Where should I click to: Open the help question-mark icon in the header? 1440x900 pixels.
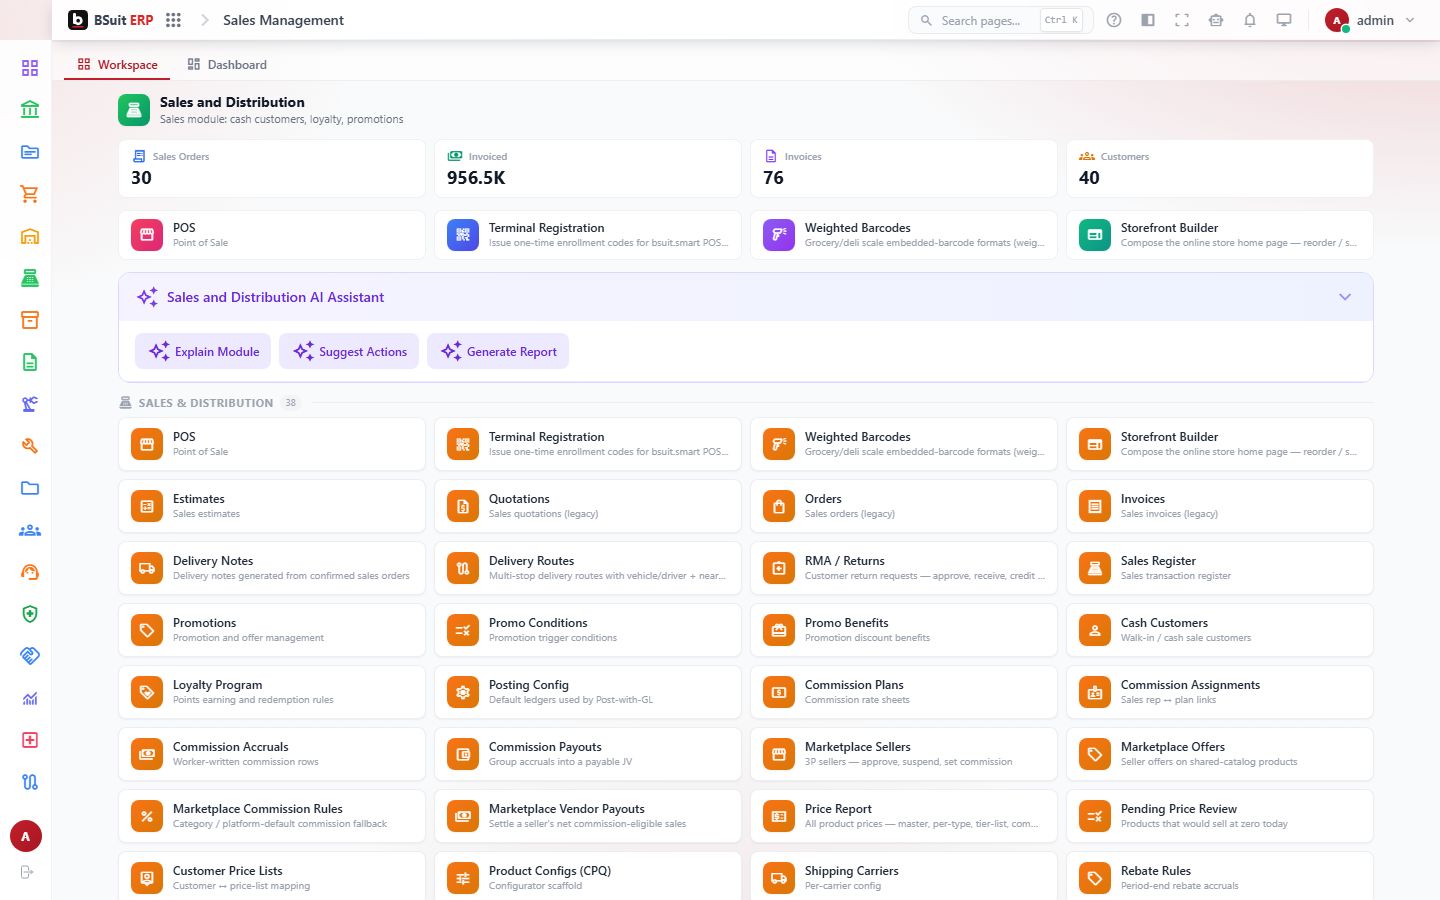click(1114, 20)
